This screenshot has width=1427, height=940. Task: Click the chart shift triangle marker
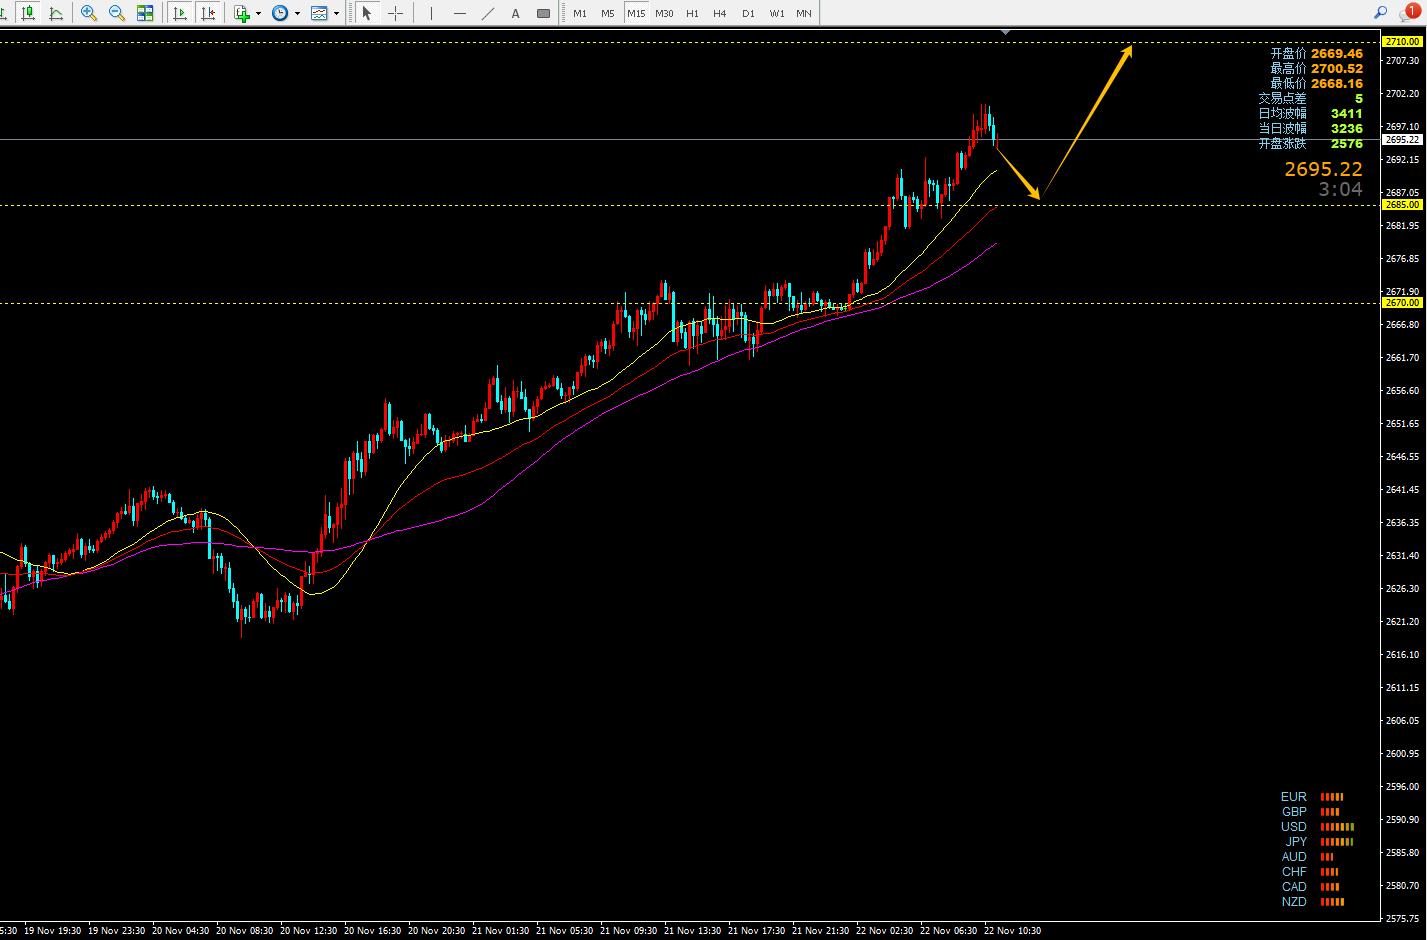pos(1005,32)
